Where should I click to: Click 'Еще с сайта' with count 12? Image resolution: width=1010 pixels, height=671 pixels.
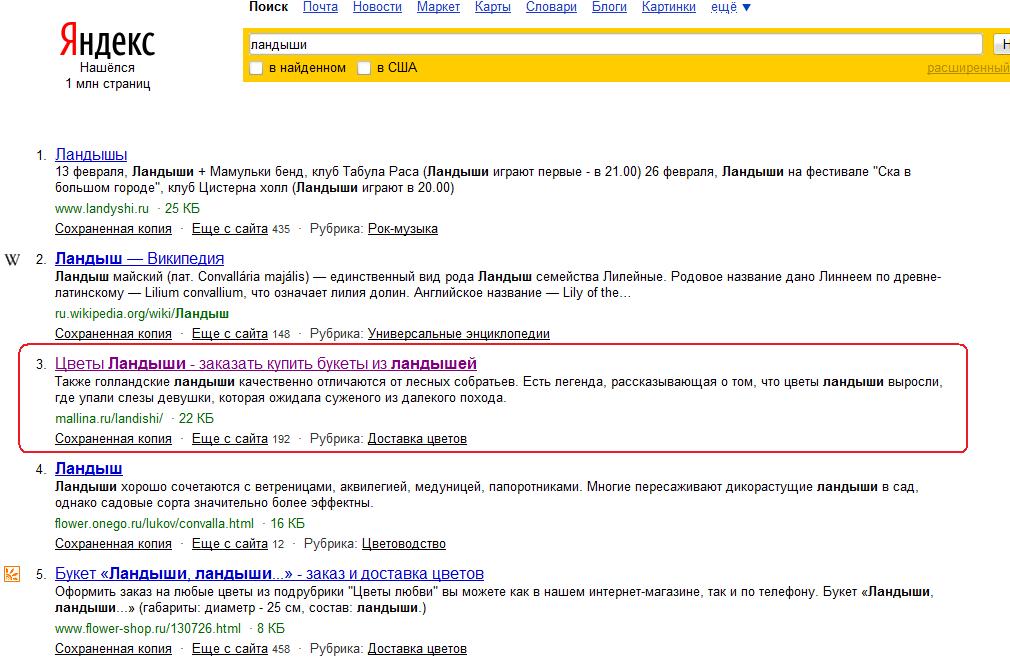pos(230,543)
